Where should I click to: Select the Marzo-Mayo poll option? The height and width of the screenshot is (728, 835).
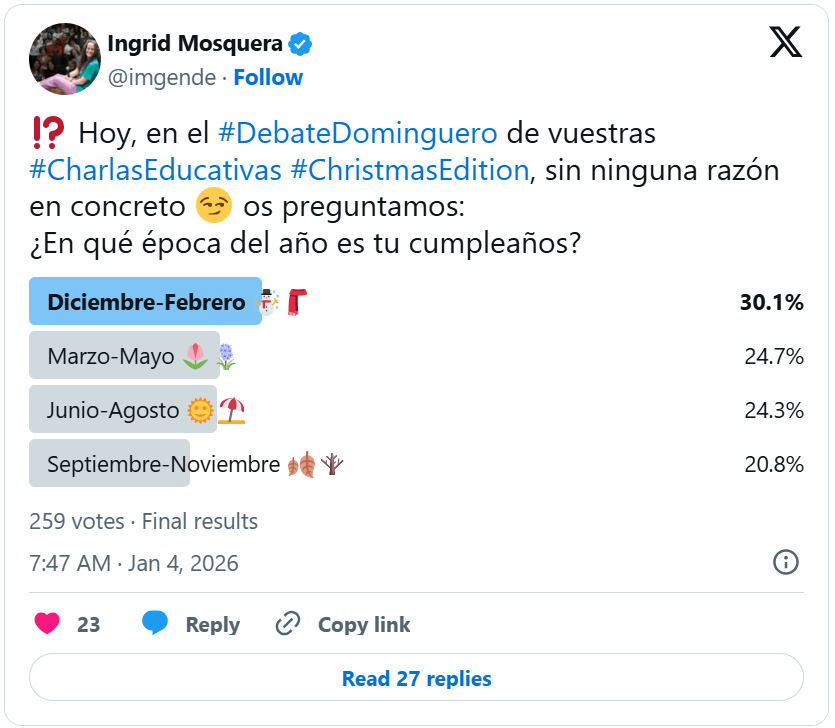(124, 356)
